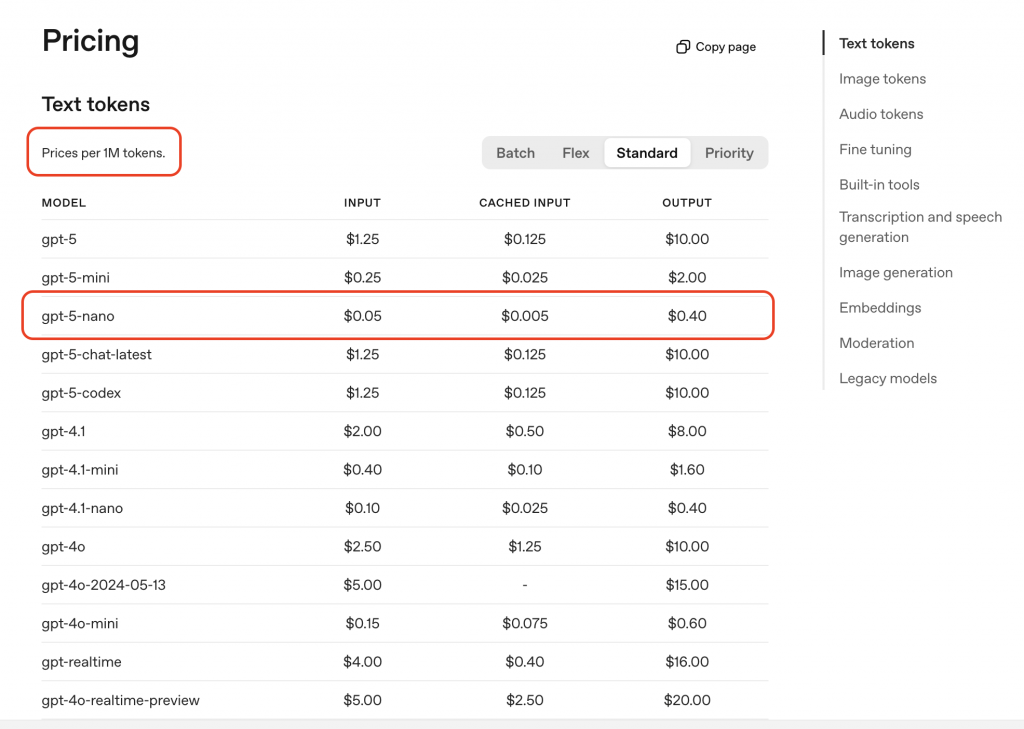
Task: Open Fine tuning section link
Action: tap(875, 150)
